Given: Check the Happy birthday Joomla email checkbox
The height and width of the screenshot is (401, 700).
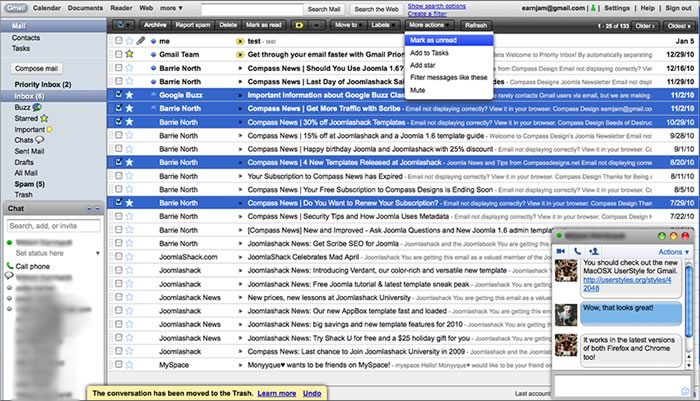Looking at the screenshot, I should pyautogui.click(x=118, y=148).
